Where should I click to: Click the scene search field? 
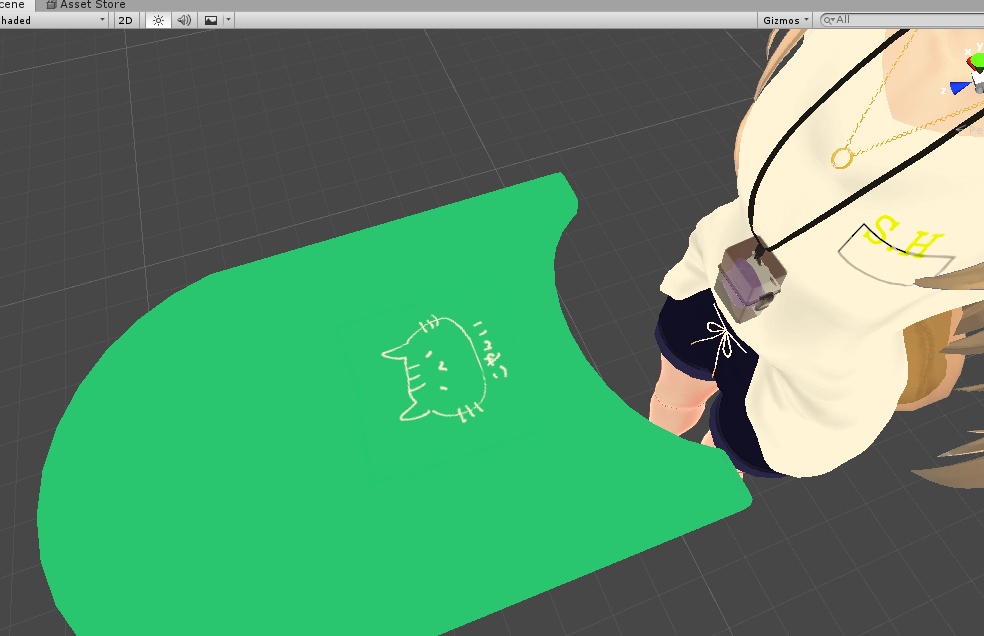[x=904, y=20]
